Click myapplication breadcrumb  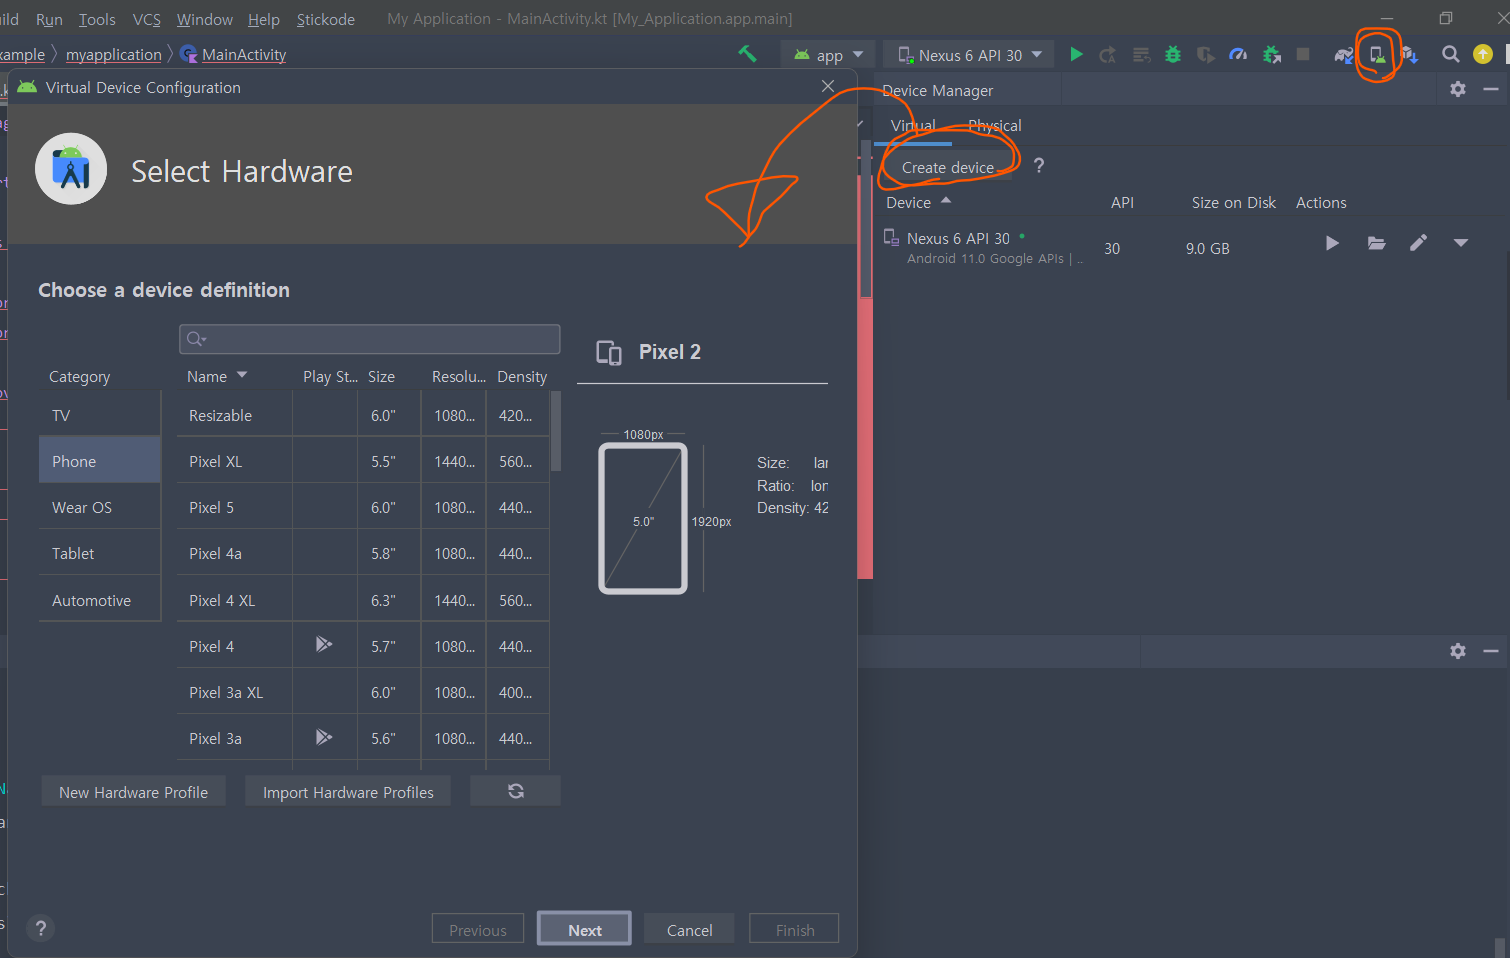[113, 54]
